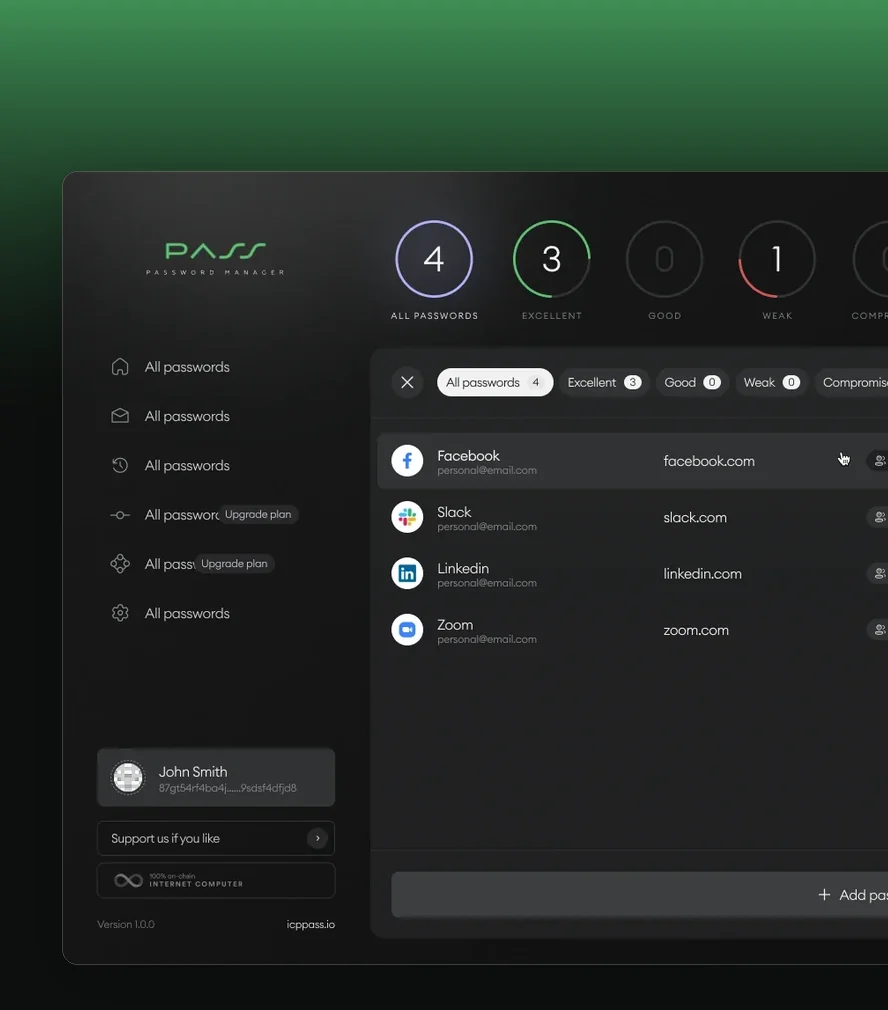
Task: Open All passwords item with history icon
Action: click(187, 465)
